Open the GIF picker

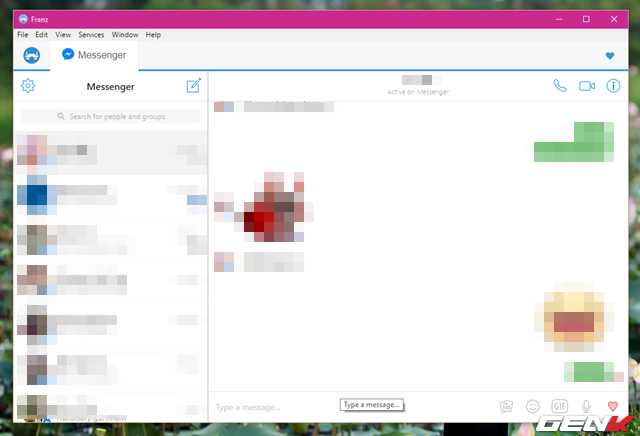pyautogui.click(x=560, y=407)
